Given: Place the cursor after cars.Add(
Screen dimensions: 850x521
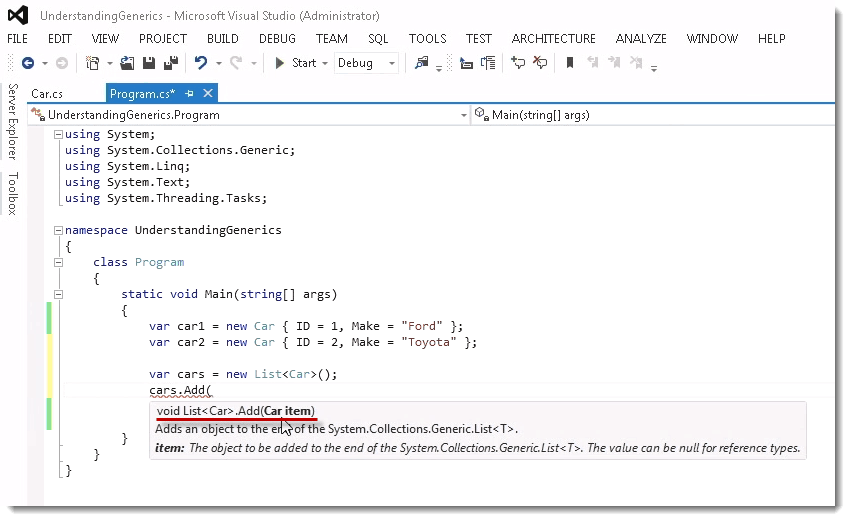Looking at the screenshot, I should 212,390.
